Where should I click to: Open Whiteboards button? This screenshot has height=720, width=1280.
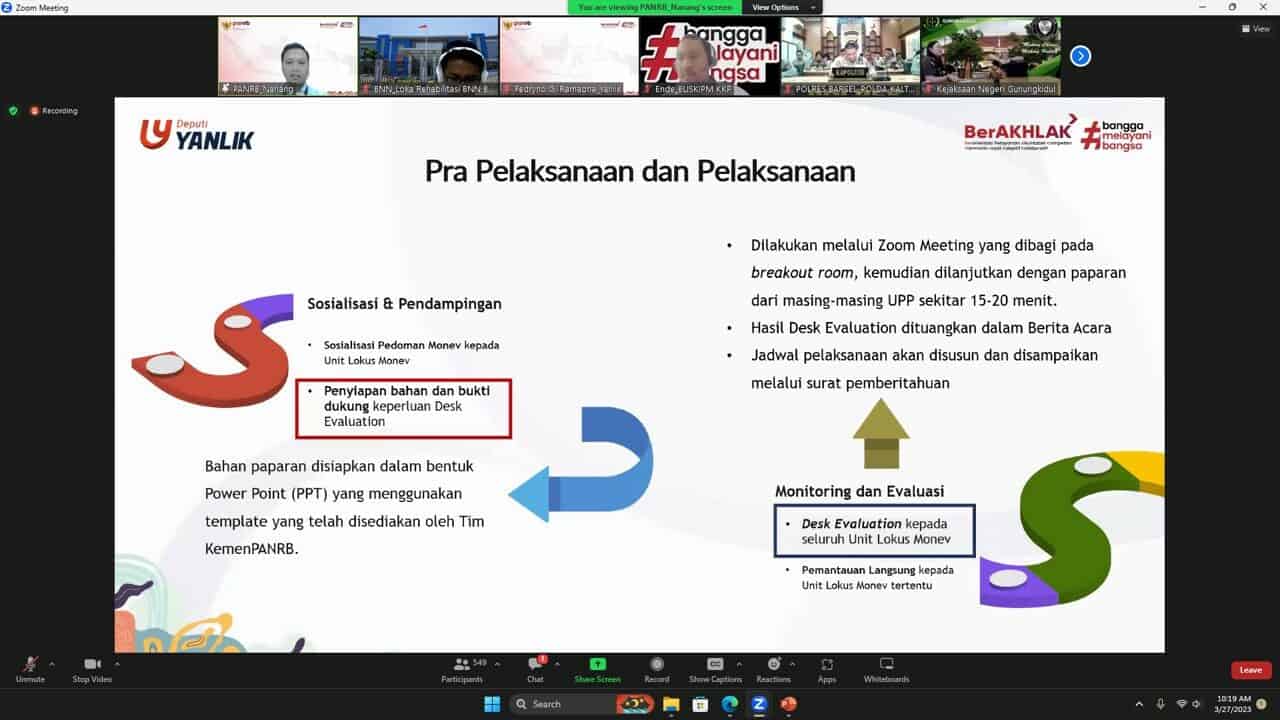click(x=886, y=669)
